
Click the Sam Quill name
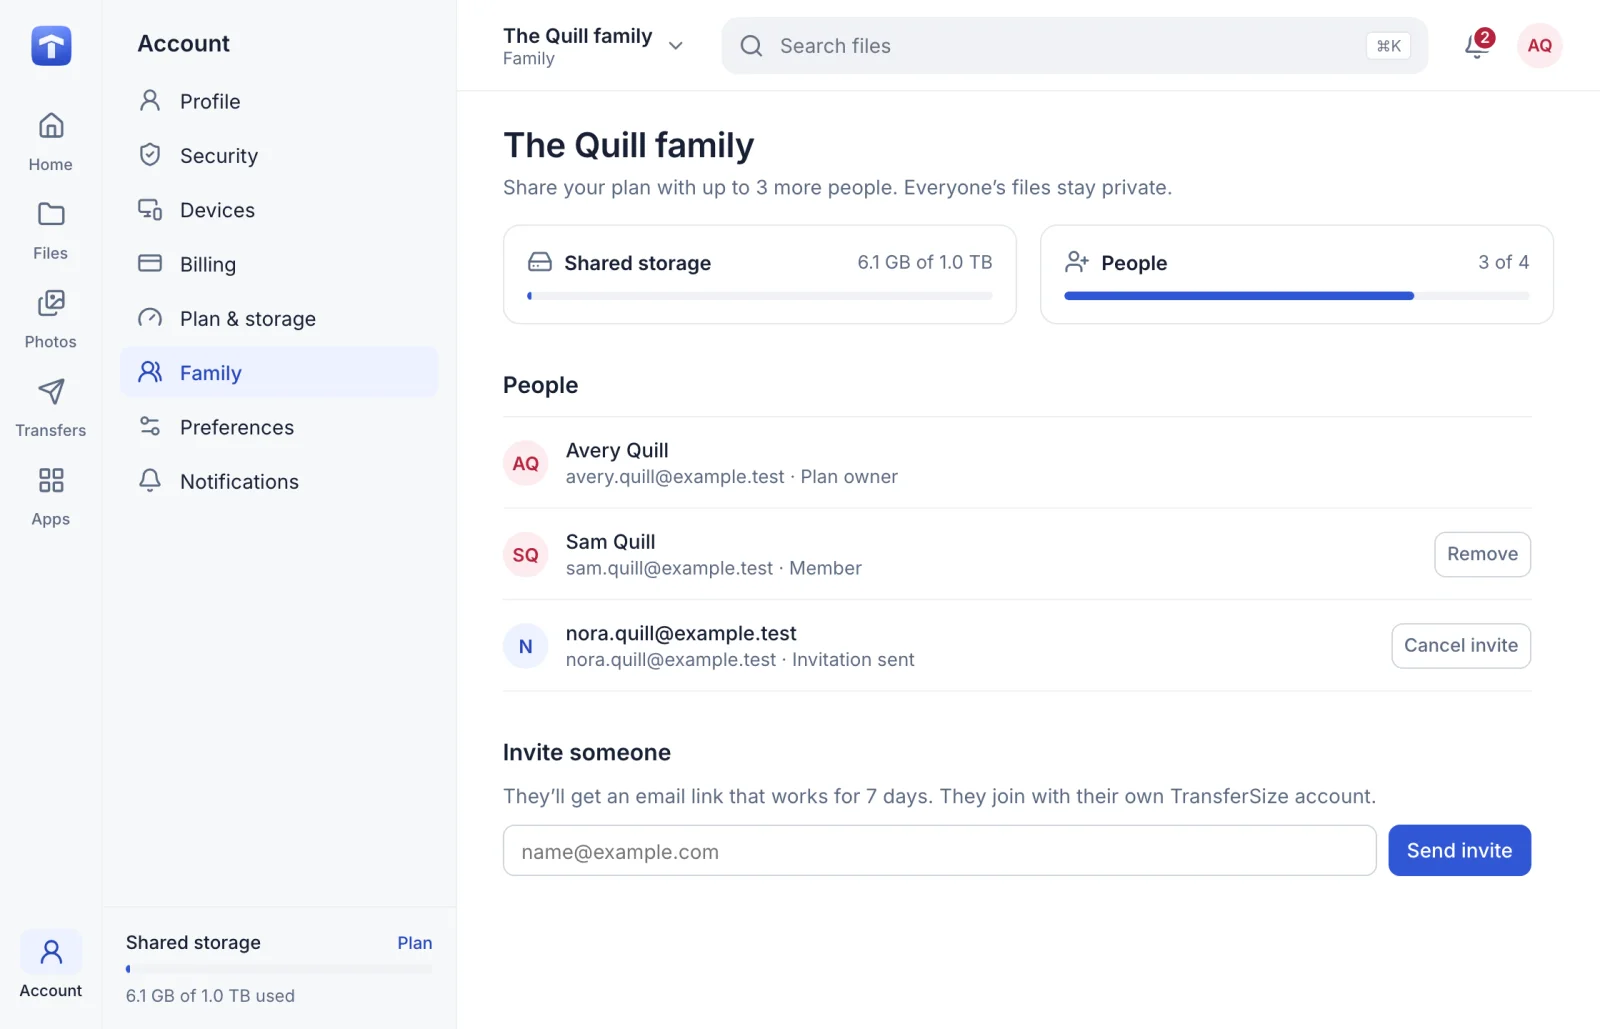pyautogui.click(x=611, y=542)
